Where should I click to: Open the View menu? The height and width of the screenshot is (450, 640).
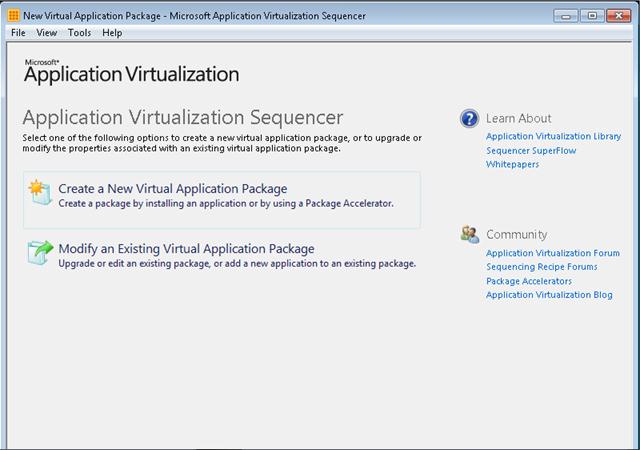46,33
